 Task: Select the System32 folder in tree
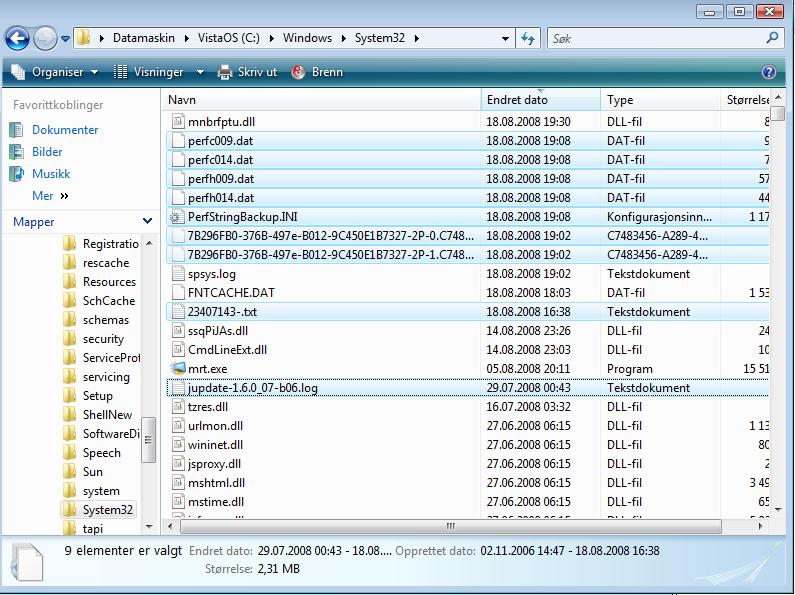pyautogui.click(x=107, y=510)
